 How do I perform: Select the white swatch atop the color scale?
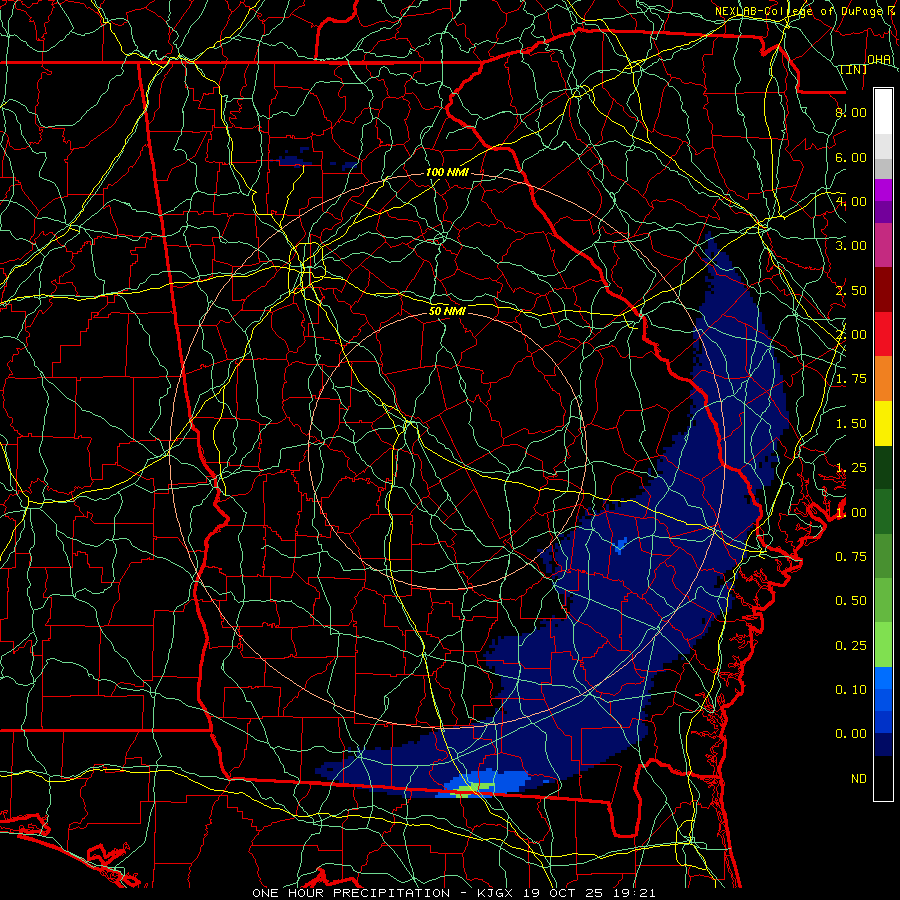point(883,112)
